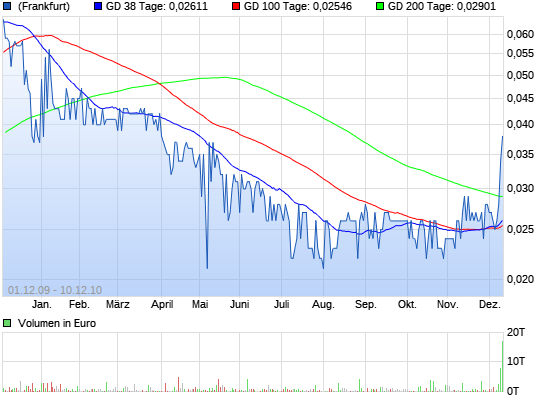This screenshot has width=545, height=401.
Task: Click the green Volumen in Euro swatch
Action: [7, 323]
